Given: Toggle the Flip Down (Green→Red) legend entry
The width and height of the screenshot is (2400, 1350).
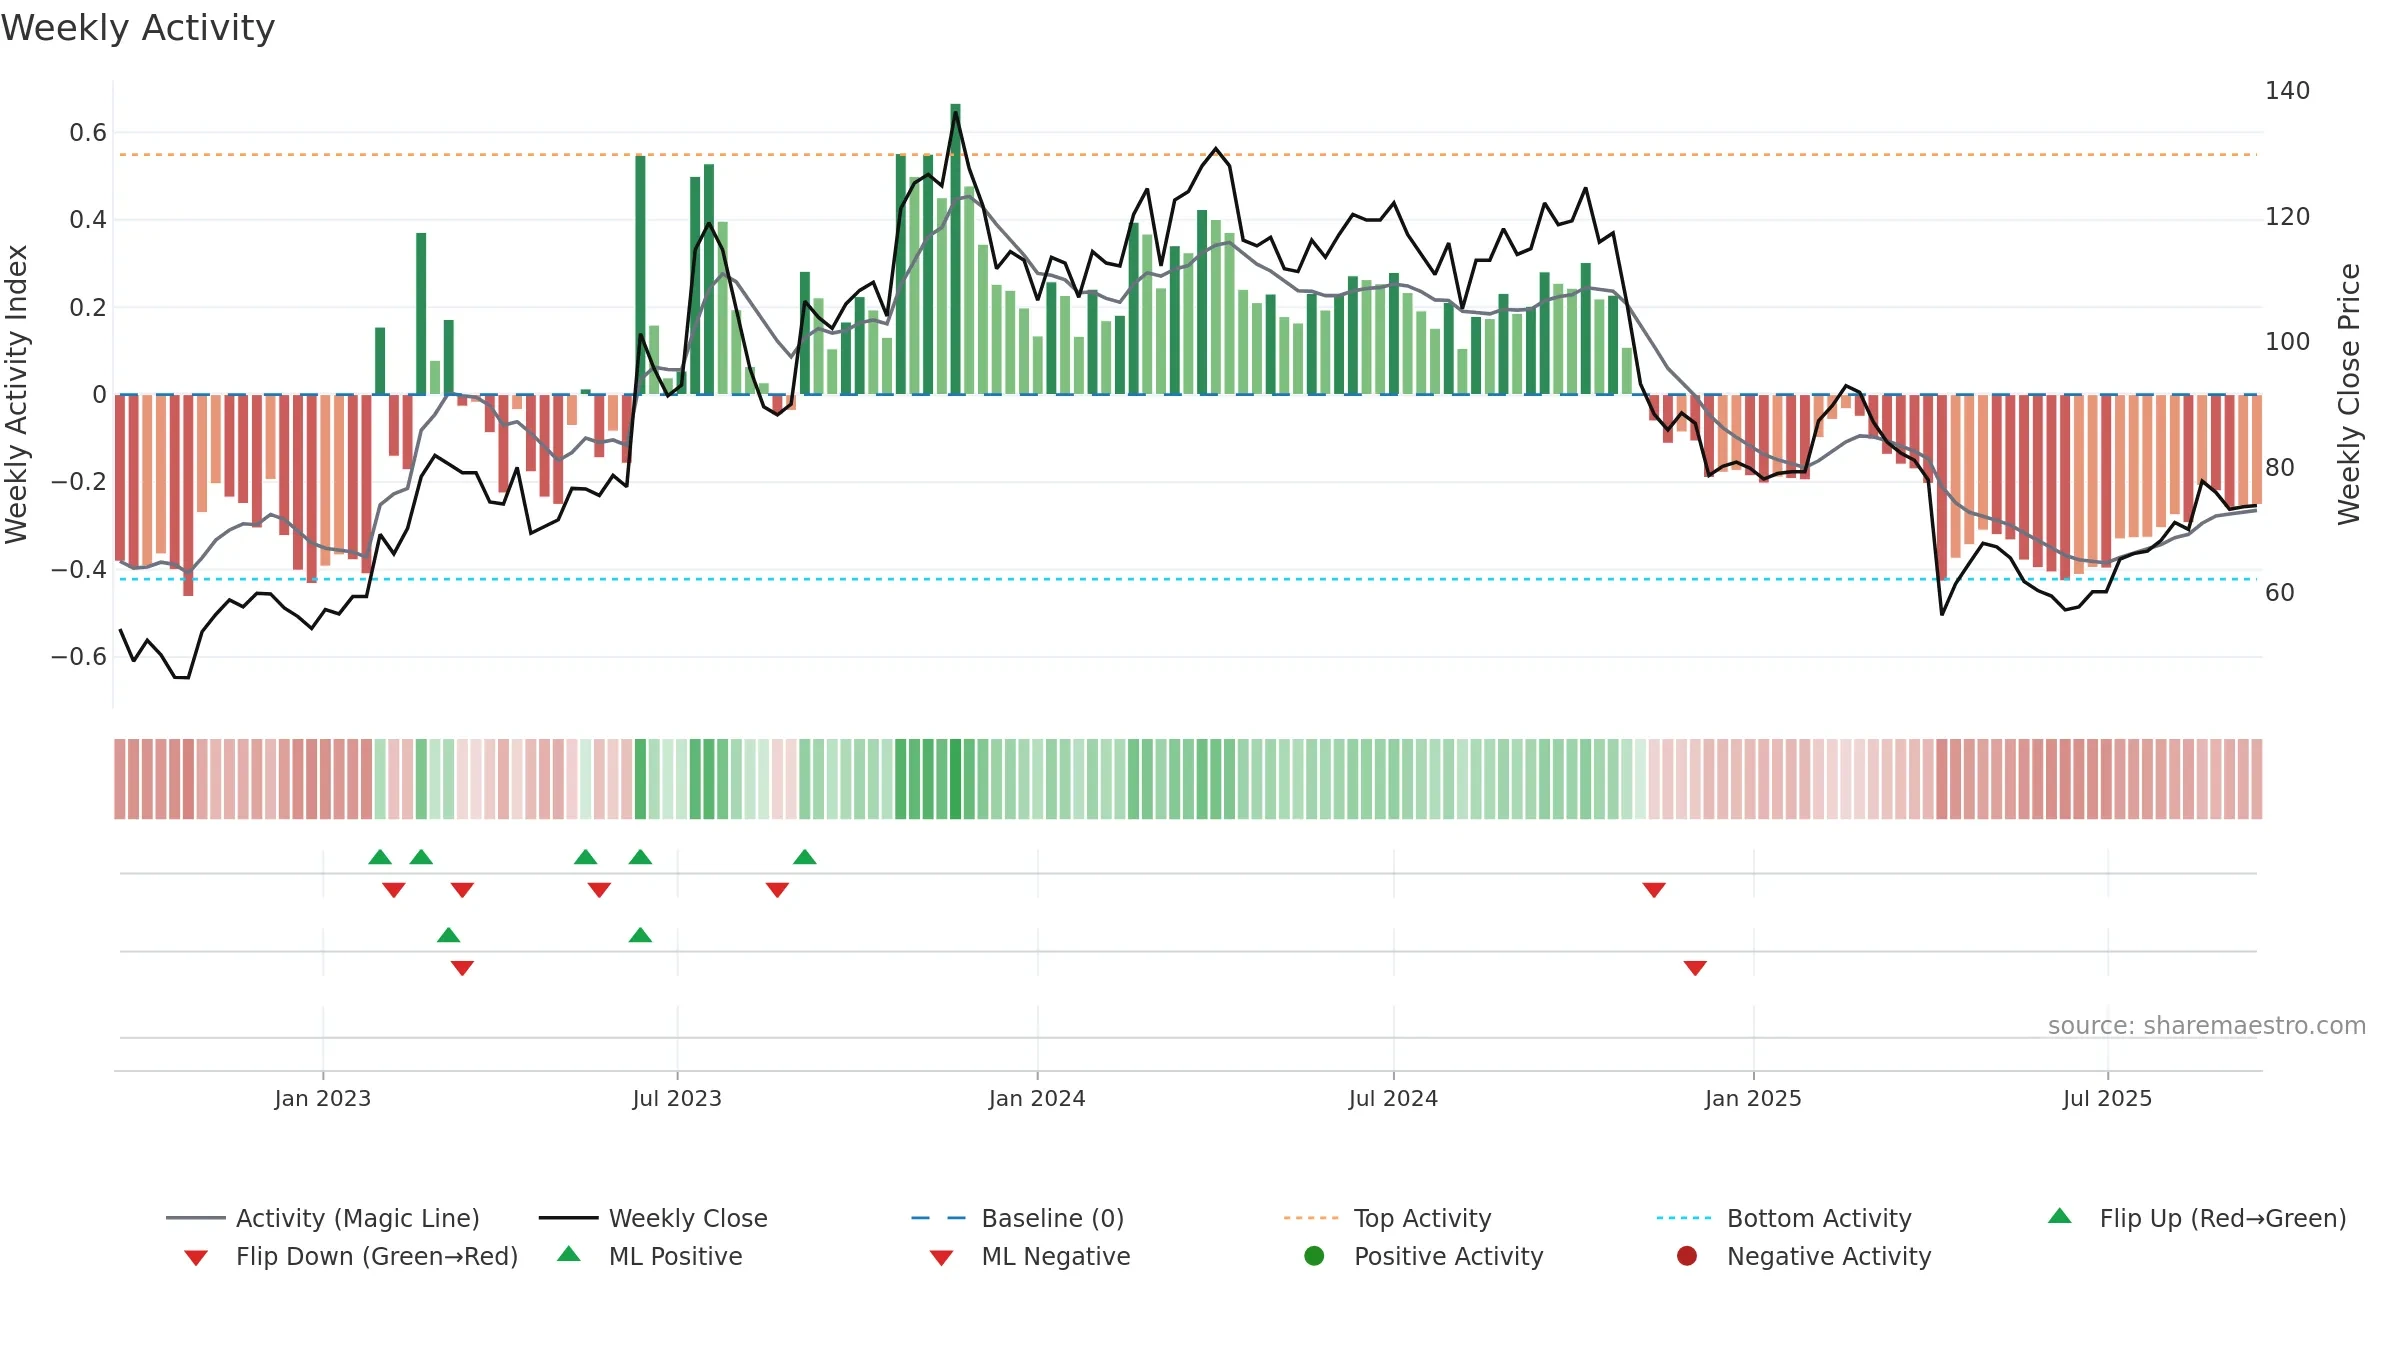Looking at the screenshot, I should [x=350, y=1256].
